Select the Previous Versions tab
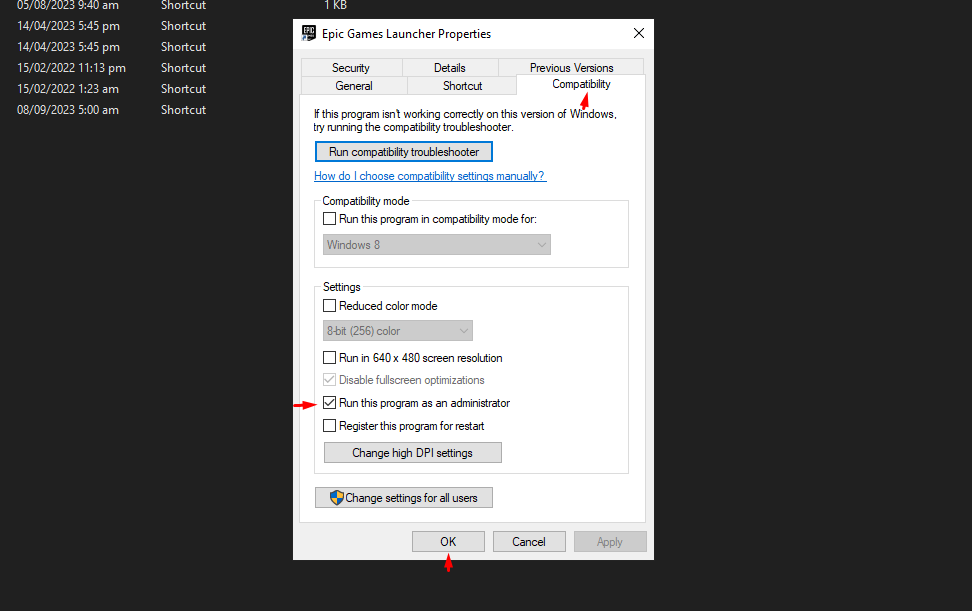Screen dimensions: 972x611 [571, 68]
